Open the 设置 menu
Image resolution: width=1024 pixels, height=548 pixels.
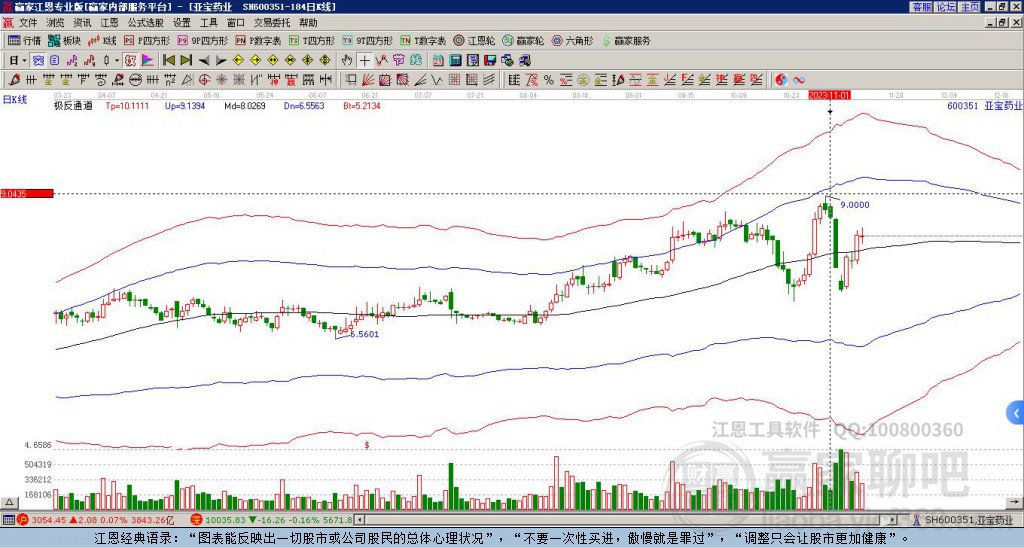coord(182,23)
